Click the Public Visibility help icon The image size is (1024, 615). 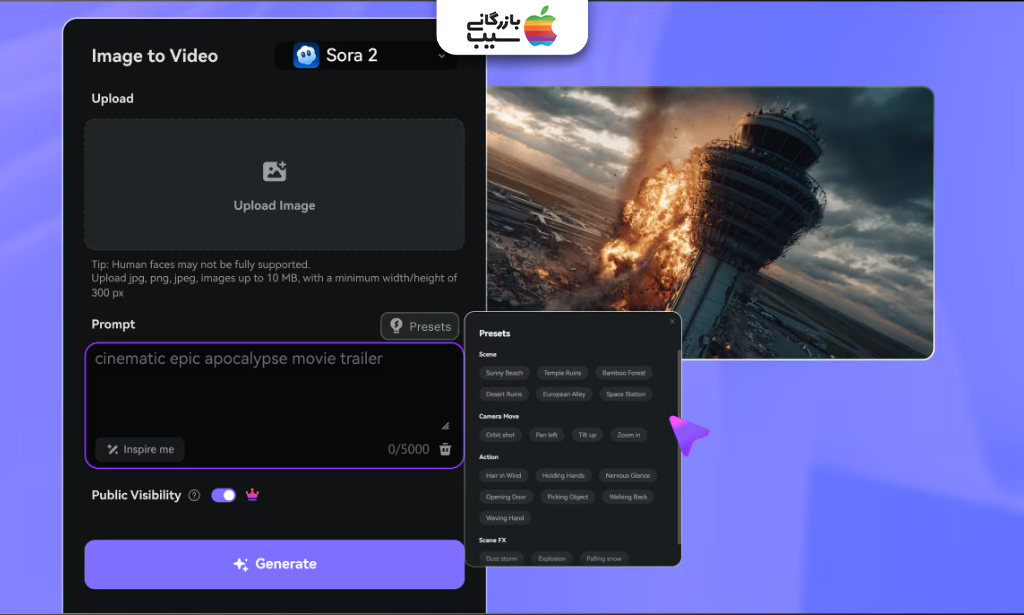click(194, 495)
